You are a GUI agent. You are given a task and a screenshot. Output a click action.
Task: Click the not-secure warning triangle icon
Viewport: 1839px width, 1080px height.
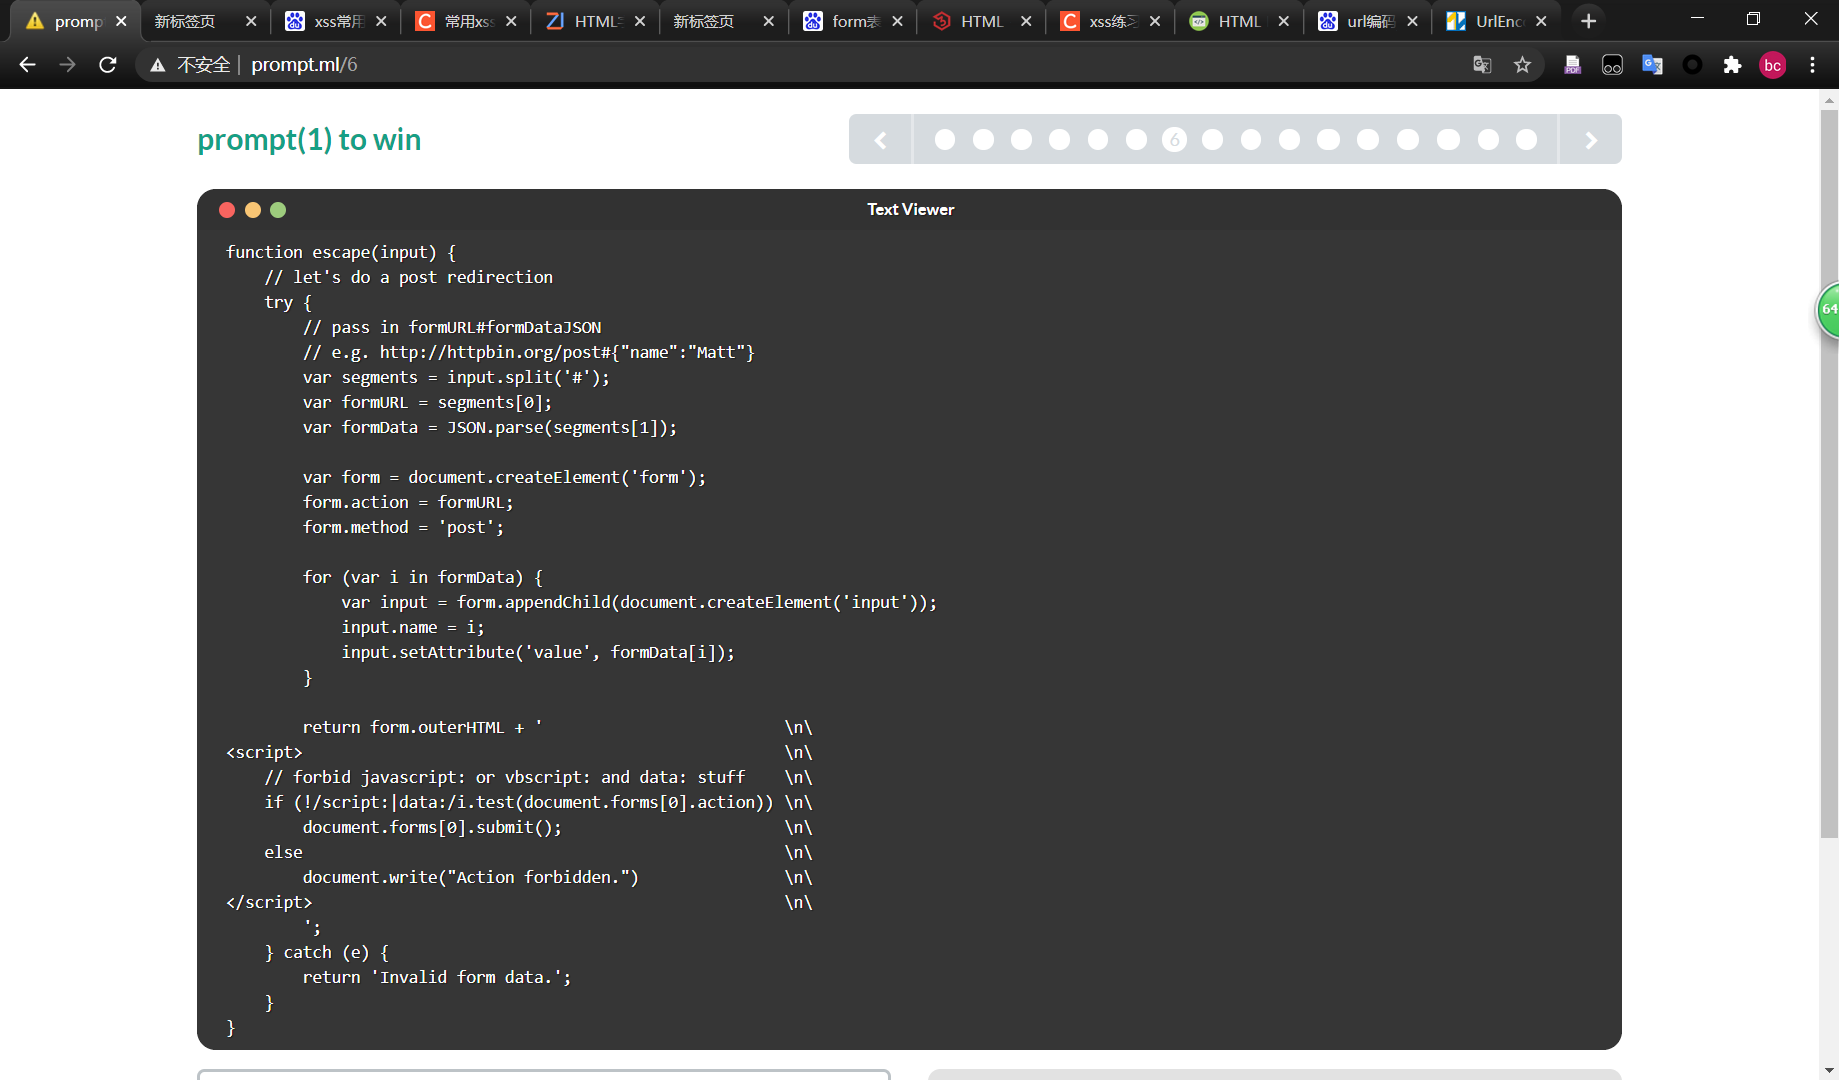click(158, 65)
